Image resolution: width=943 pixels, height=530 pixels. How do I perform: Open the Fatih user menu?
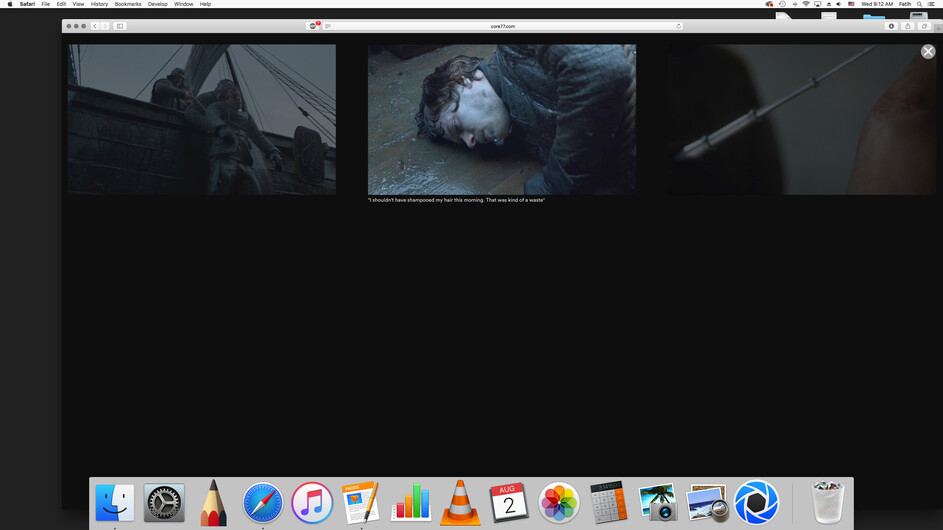pos(905,4)
